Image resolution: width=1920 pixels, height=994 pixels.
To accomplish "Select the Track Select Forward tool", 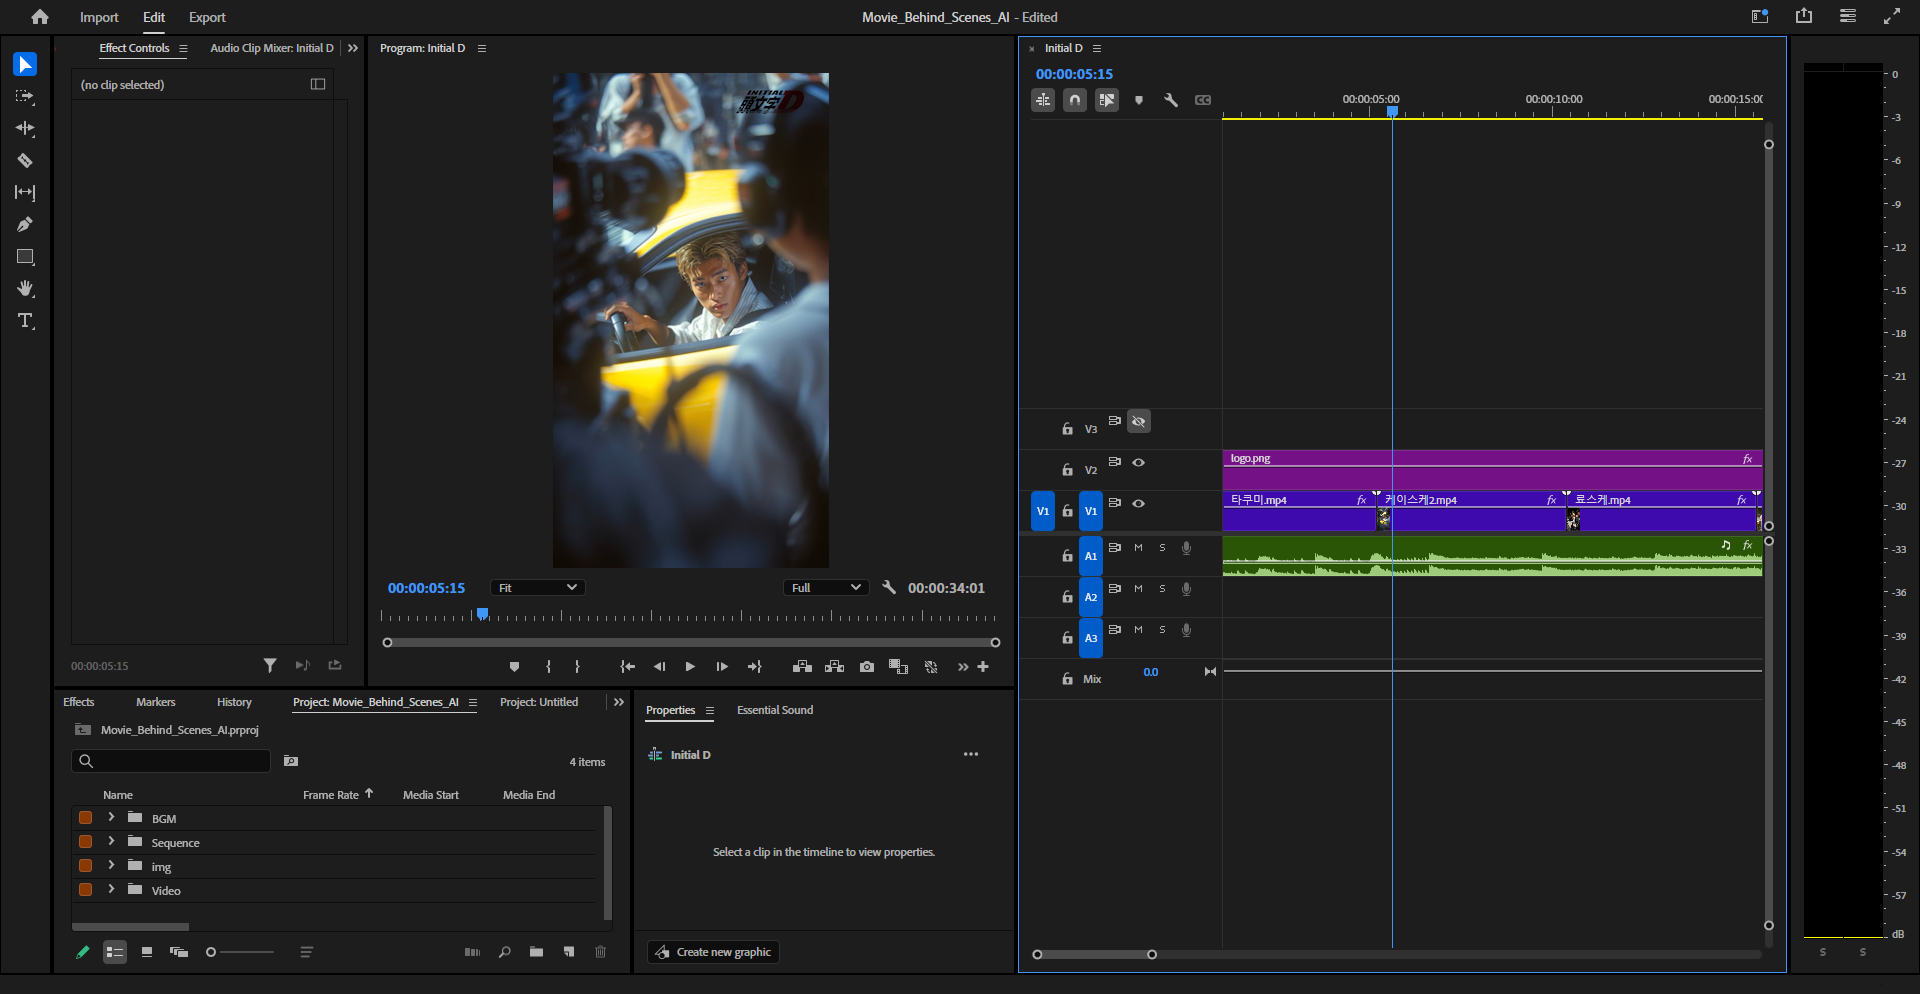I will point(25,97).
